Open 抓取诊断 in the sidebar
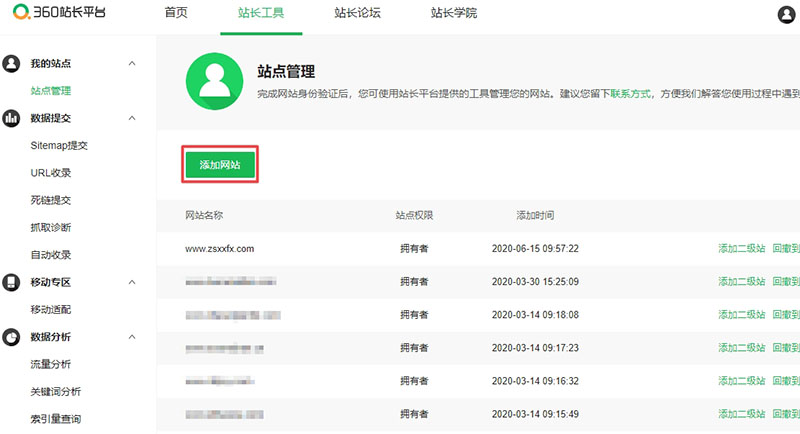 coord(51,227)
